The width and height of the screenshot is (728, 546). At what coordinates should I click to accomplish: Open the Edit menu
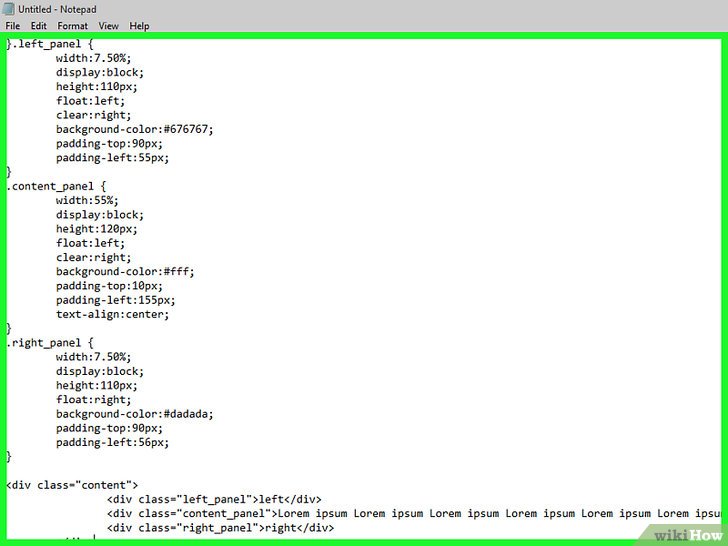(x=39, y=26)
